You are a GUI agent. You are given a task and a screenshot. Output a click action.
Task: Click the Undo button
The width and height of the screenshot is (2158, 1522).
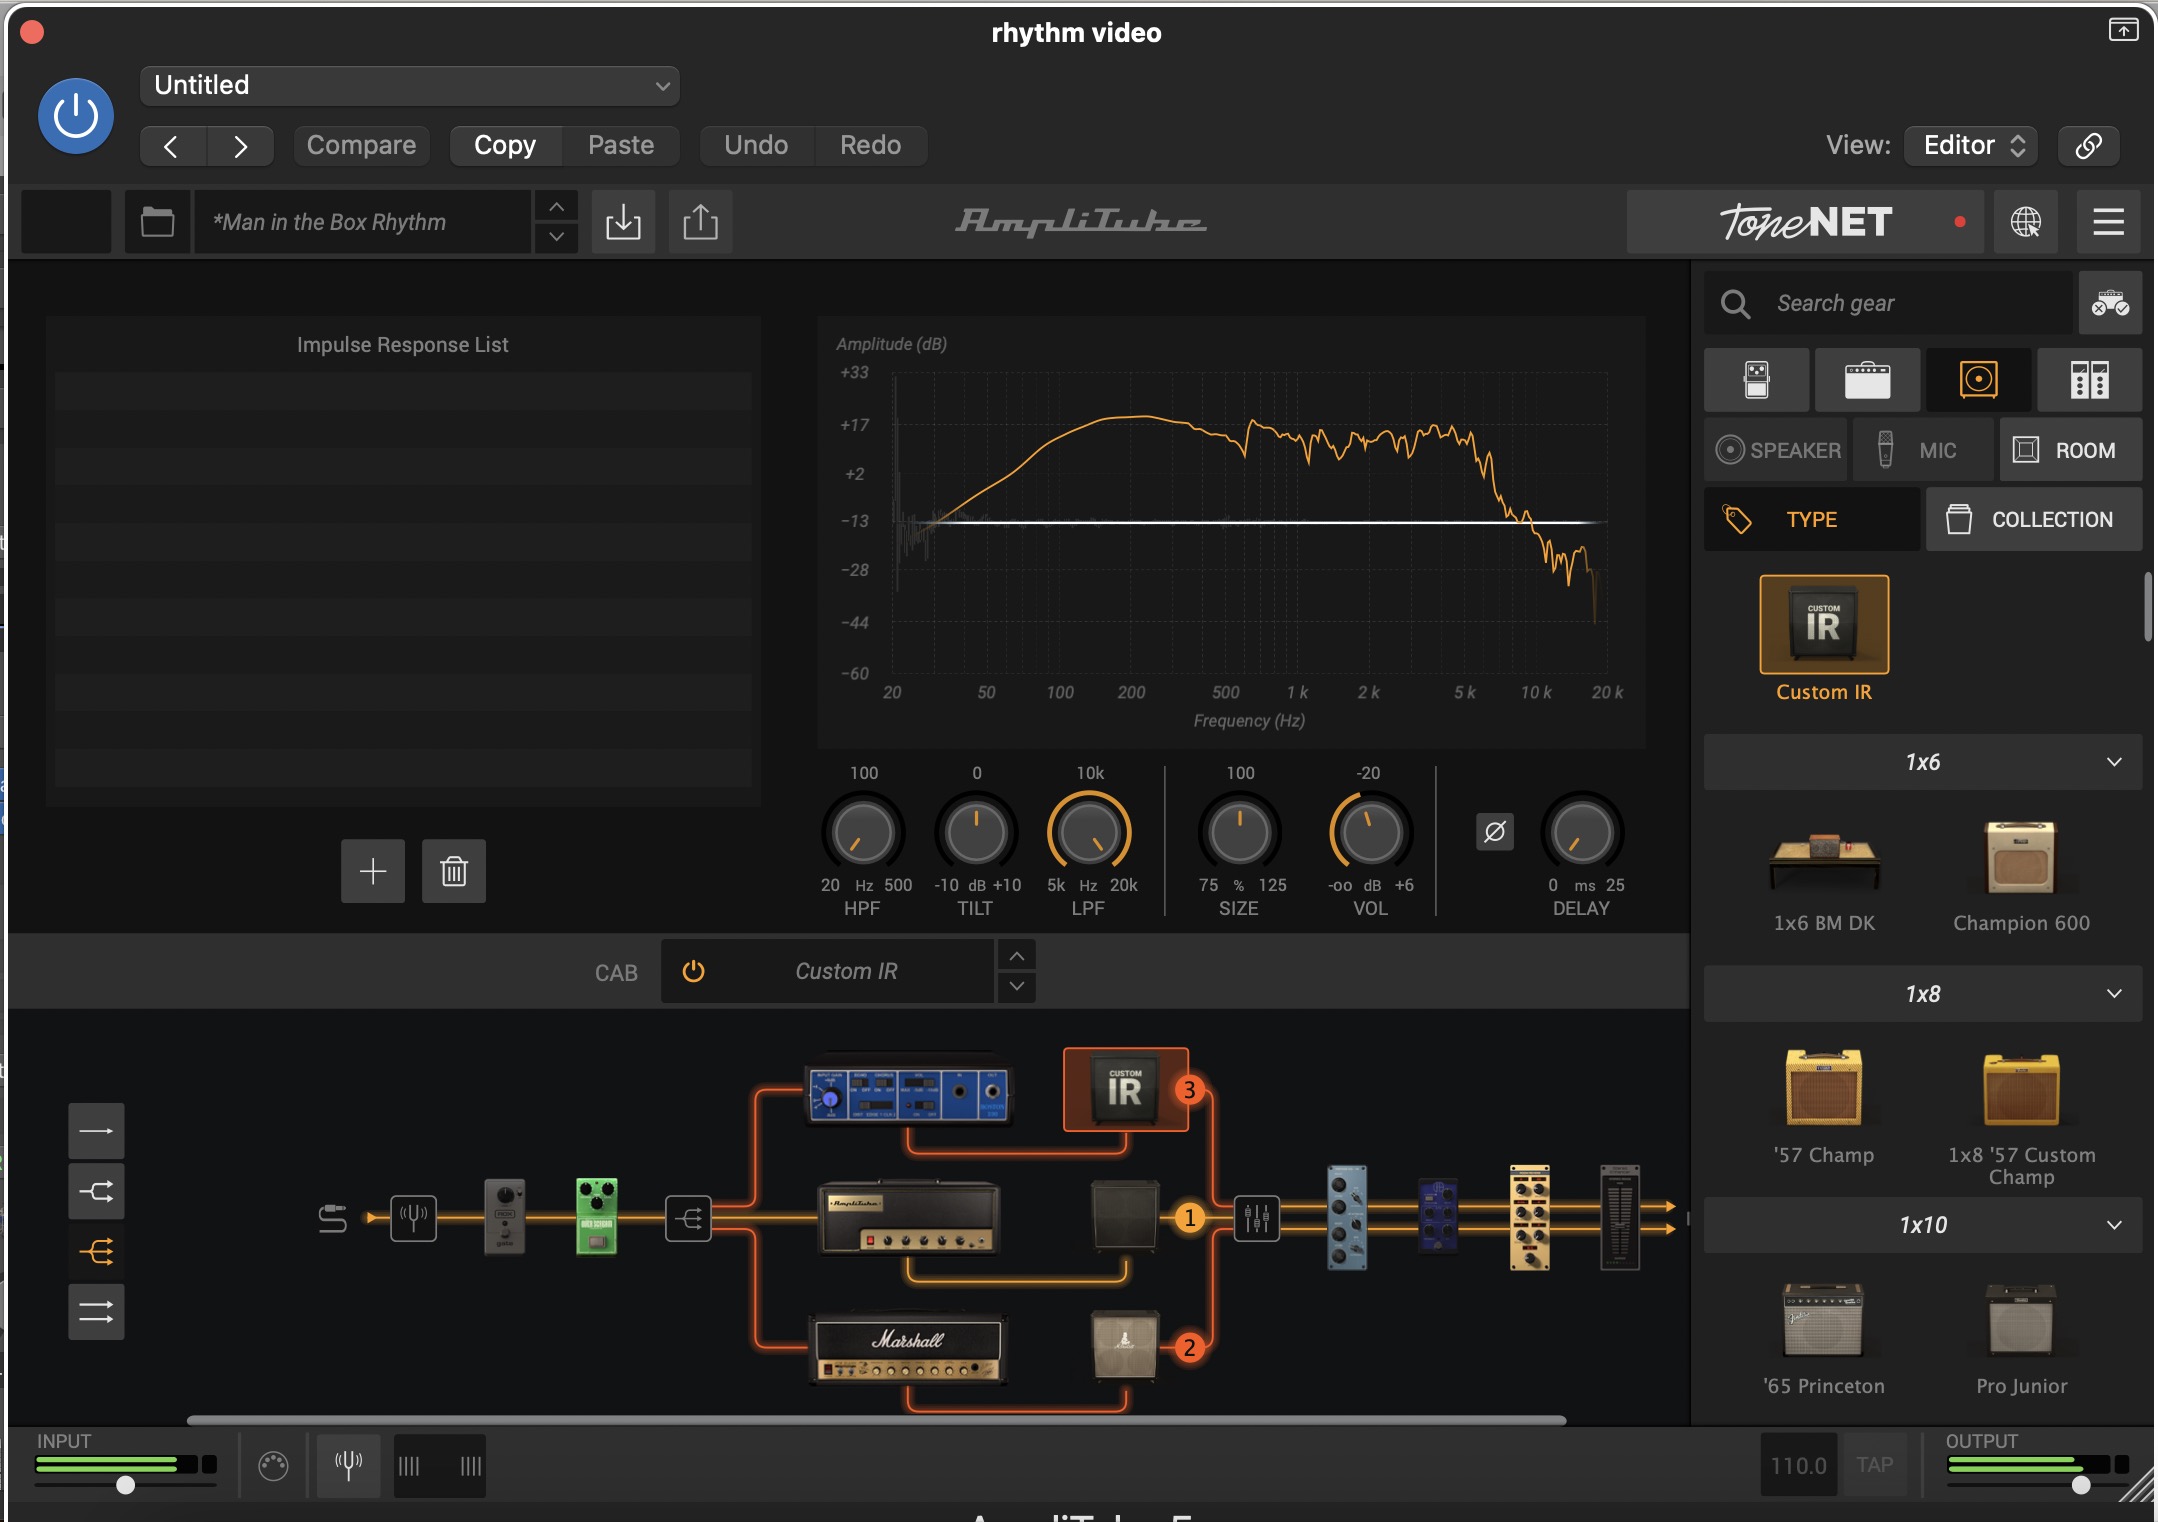756,146
